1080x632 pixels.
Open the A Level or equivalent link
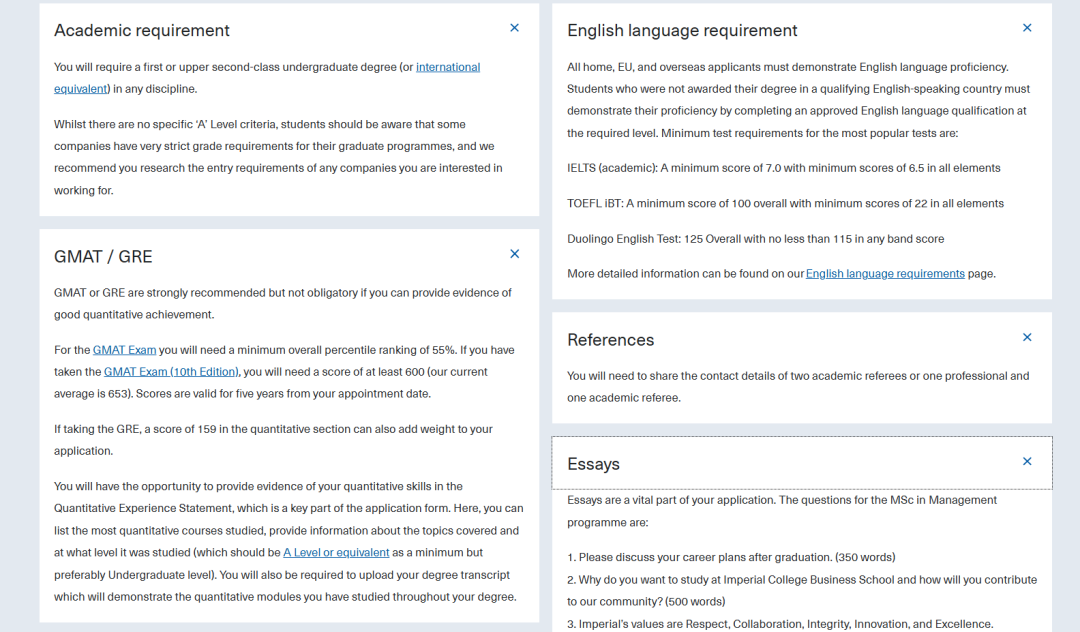point(336,553)
